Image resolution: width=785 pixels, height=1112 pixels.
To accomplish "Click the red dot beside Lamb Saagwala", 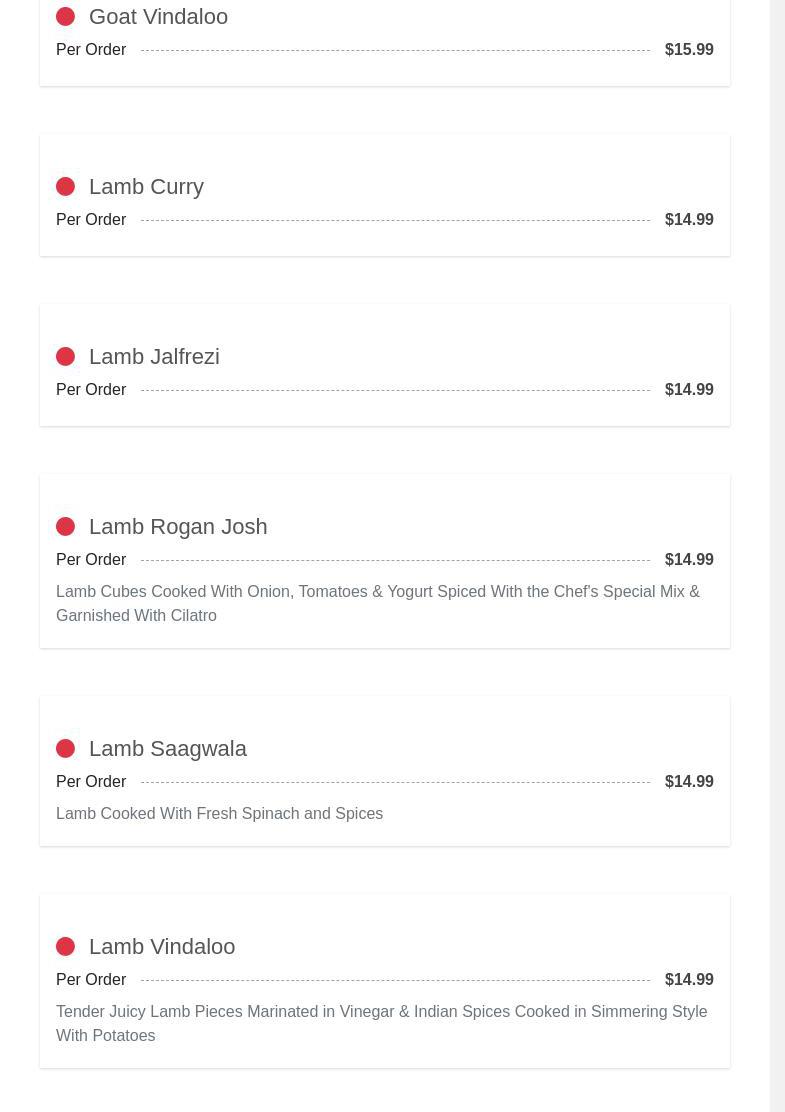I will point(65,749).
